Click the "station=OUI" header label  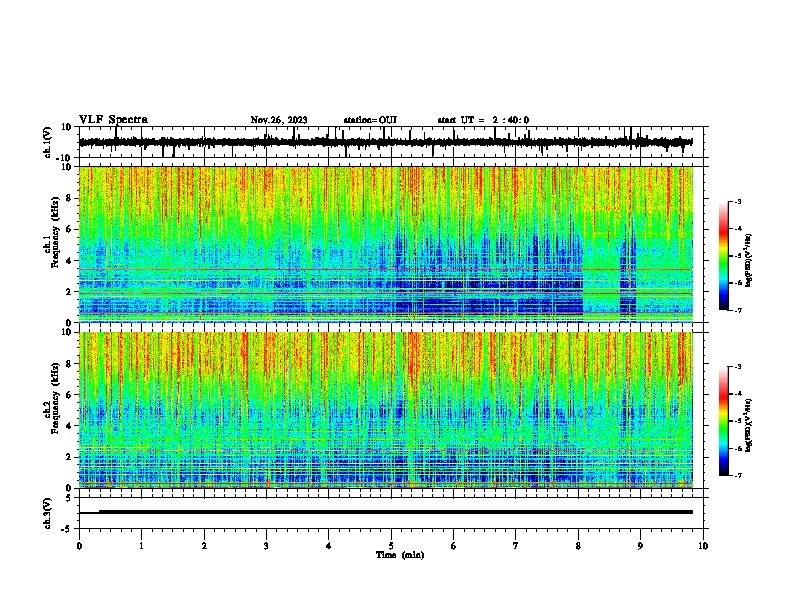(370, 120)
